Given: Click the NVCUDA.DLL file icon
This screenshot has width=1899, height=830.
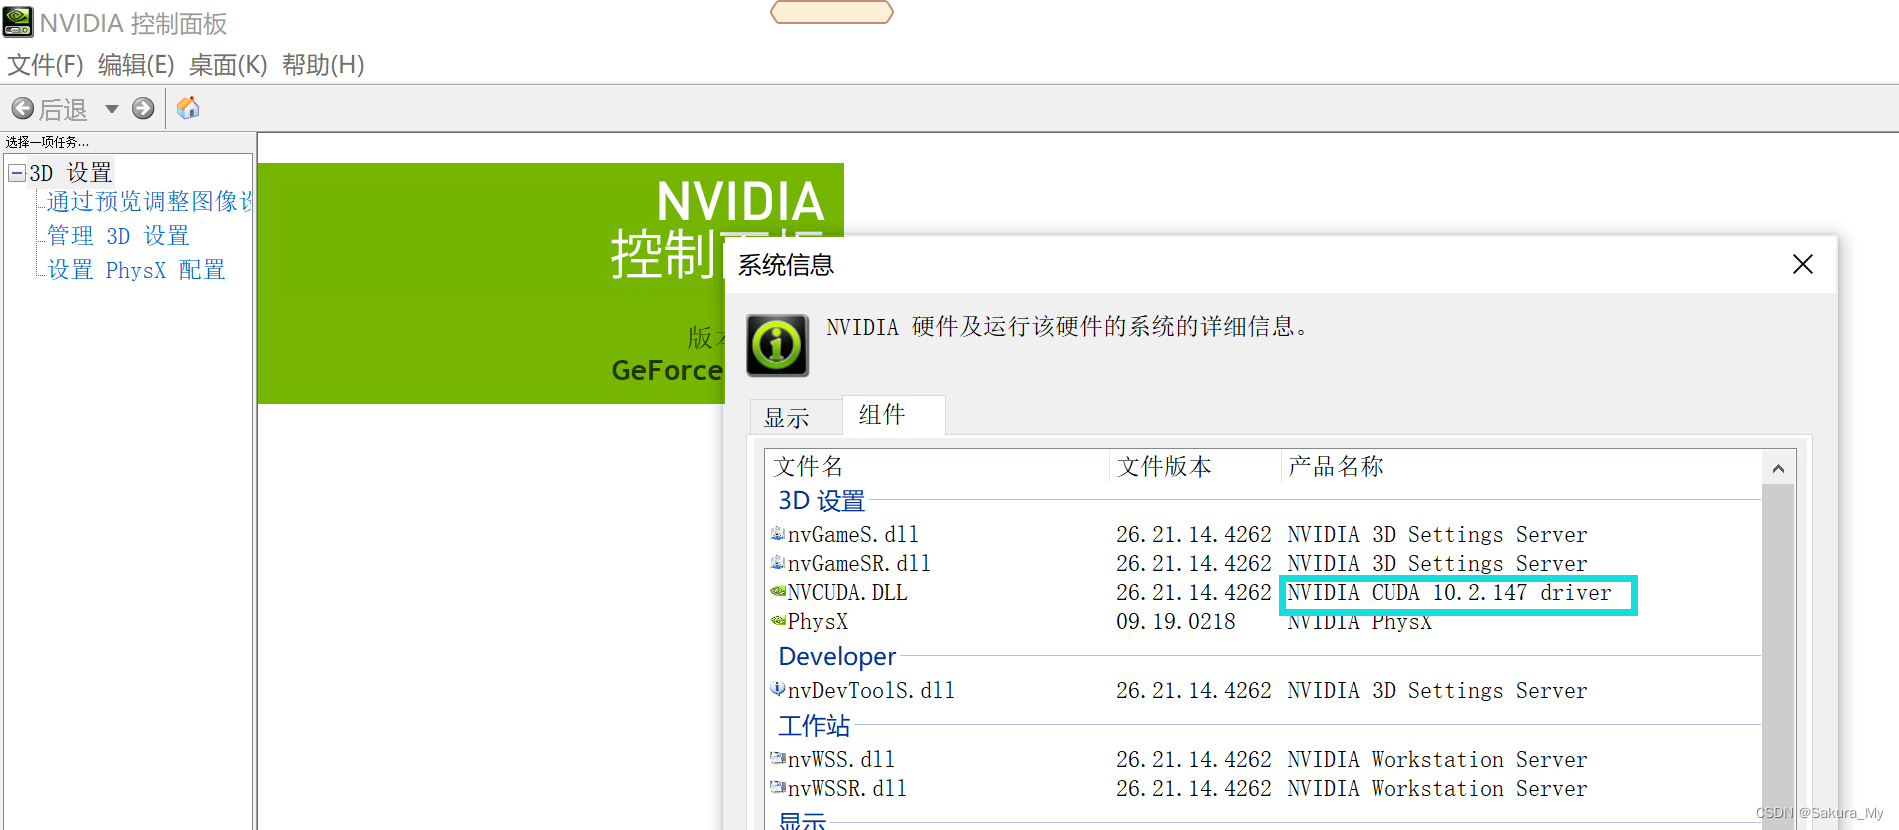Looking at the screenshot, I should coord(778,592).
